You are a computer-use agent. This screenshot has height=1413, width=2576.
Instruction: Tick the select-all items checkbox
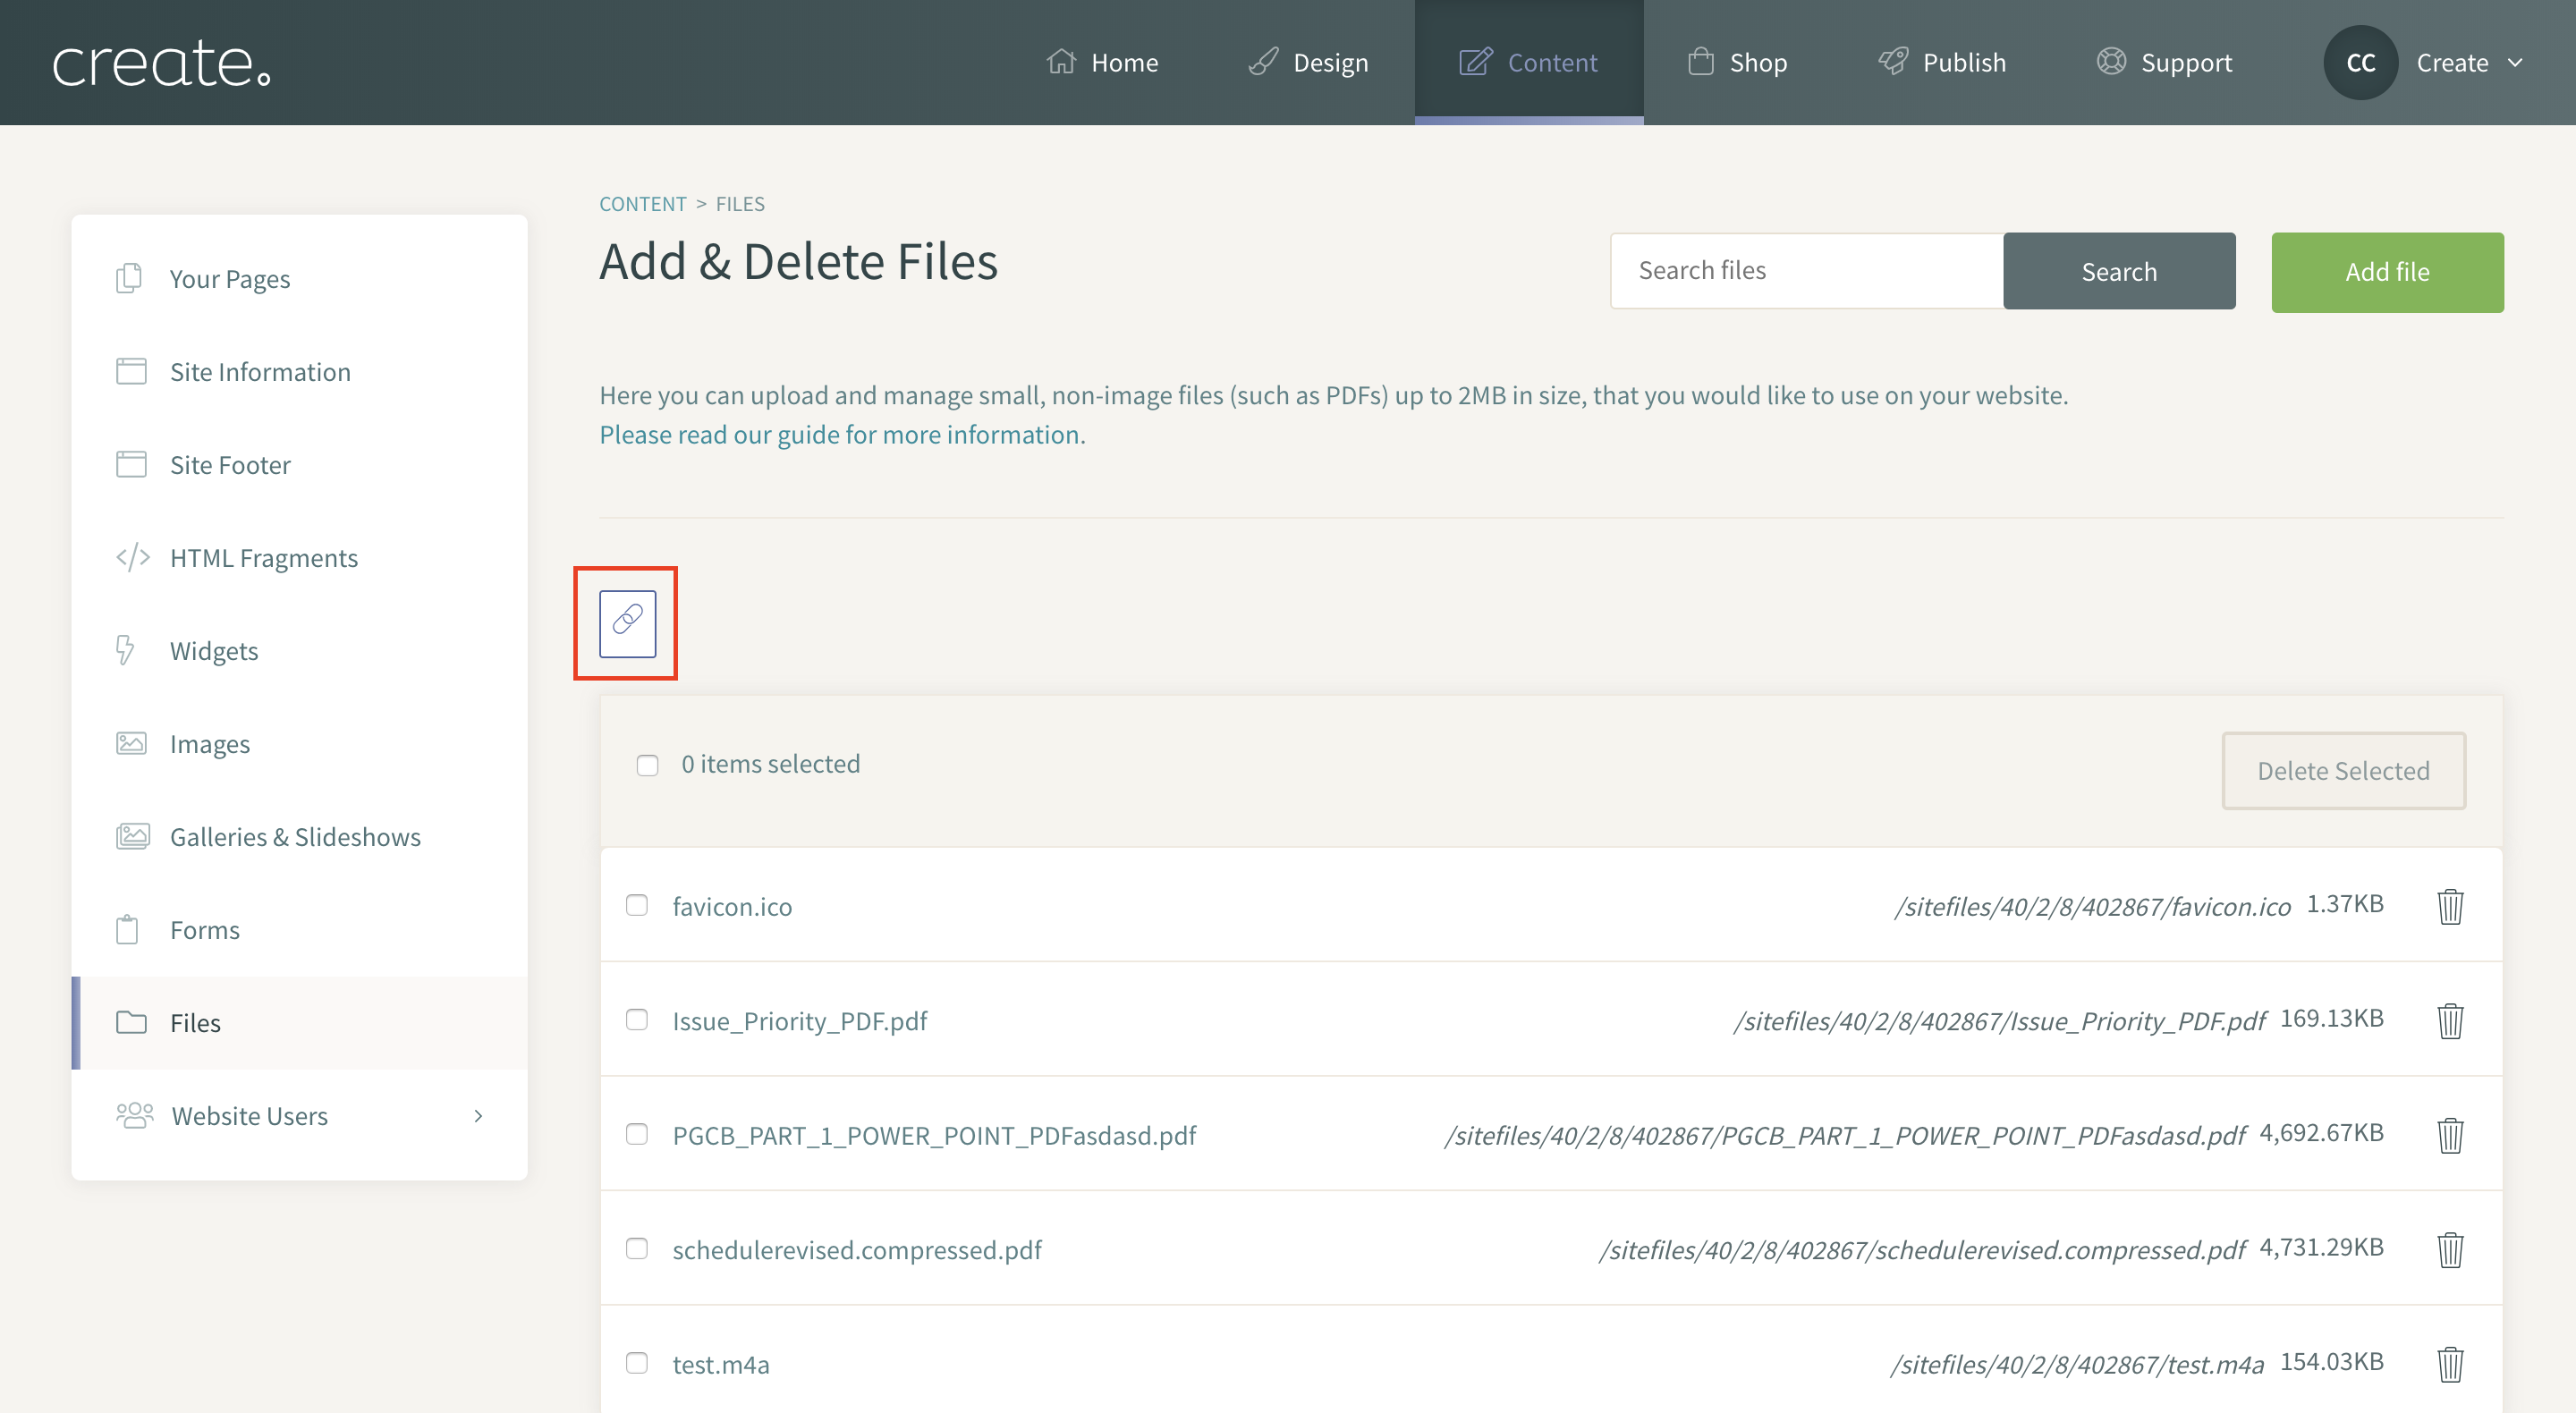(x=647, y=765)
